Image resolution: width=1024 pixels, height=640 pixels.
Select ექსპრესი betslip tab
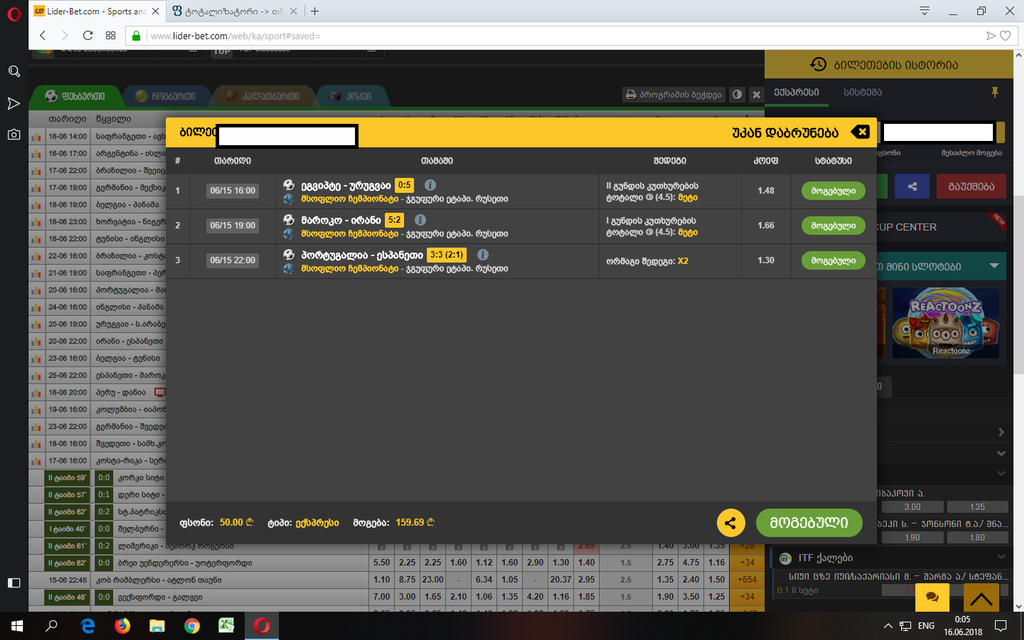796,92
